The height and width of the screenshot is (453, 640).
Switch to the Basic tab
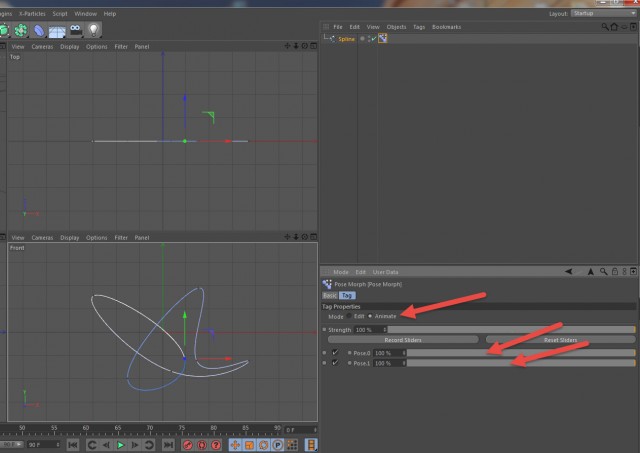[x=330, y=295]
